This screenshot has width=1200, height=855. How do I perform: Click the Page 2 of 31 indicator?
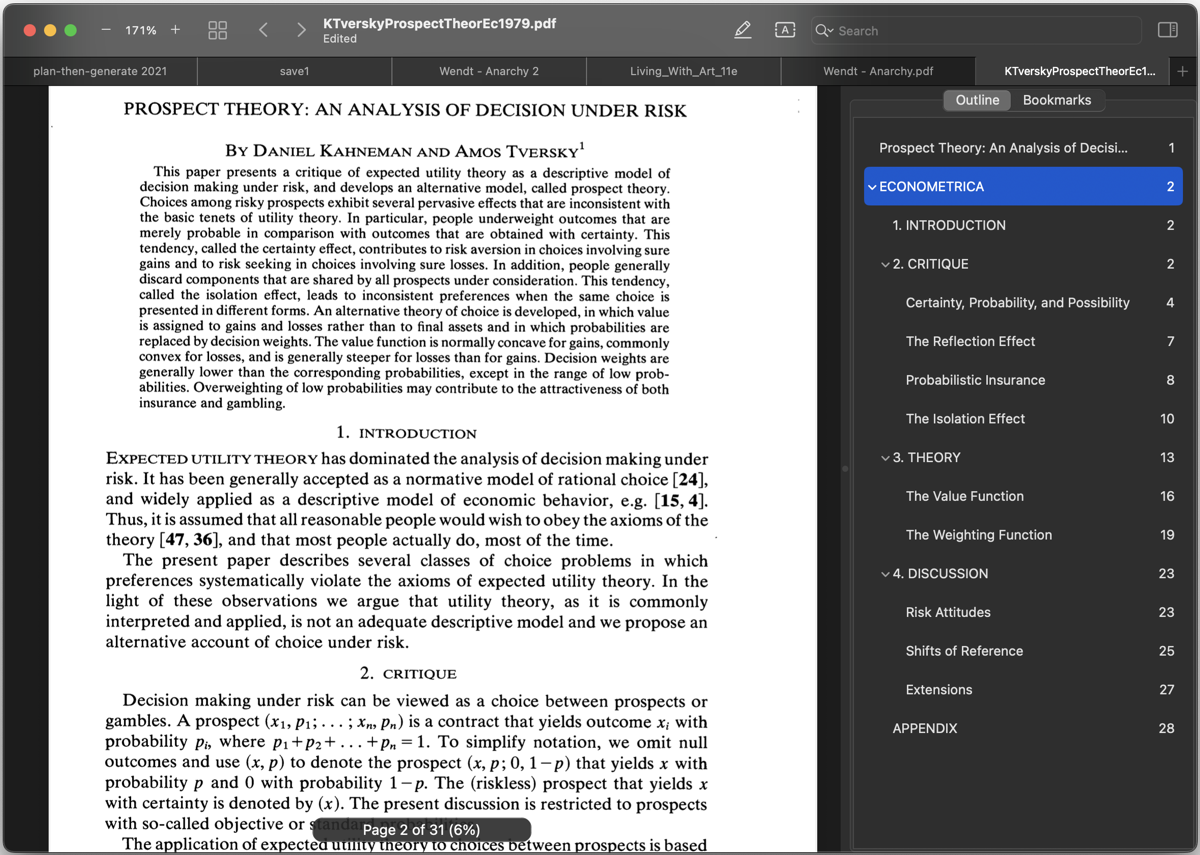coord(421,830)
